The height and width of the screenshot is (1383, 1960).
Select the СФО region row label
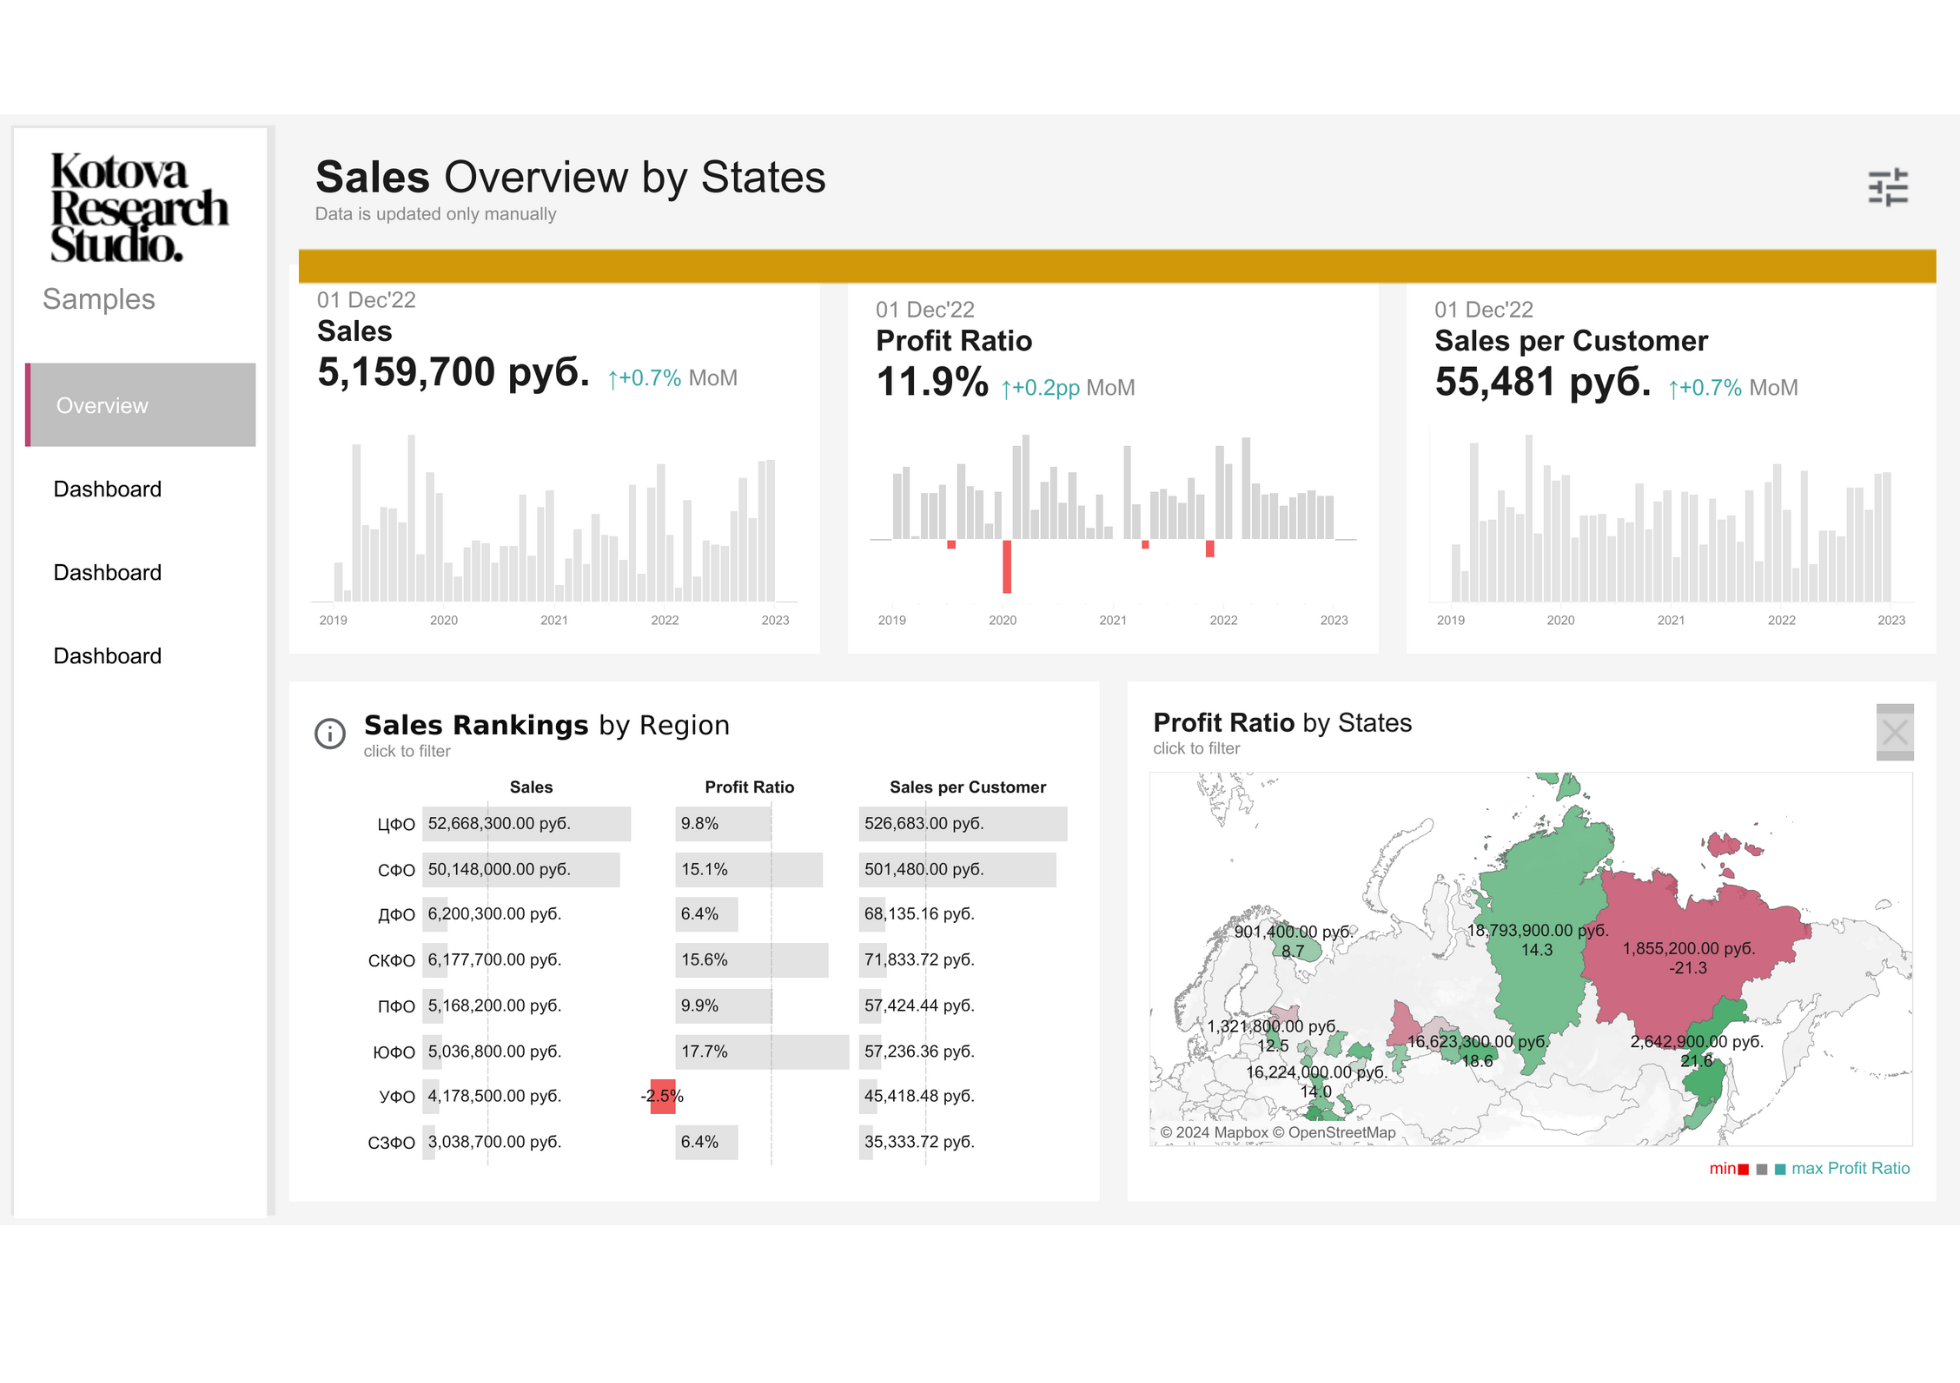click(396, 870)
